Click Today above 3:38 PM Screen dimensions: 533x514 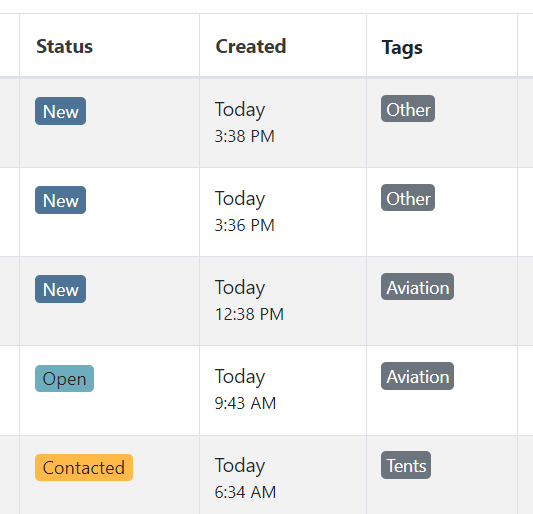click(240, 110)
